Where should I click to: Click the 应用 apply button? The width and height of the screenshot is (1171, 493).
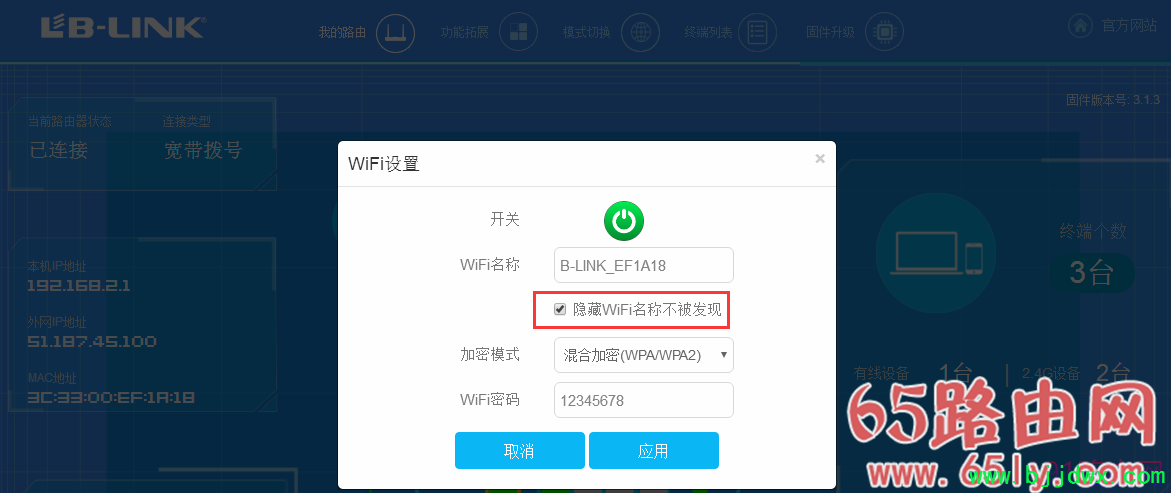[x=653, y=450]
